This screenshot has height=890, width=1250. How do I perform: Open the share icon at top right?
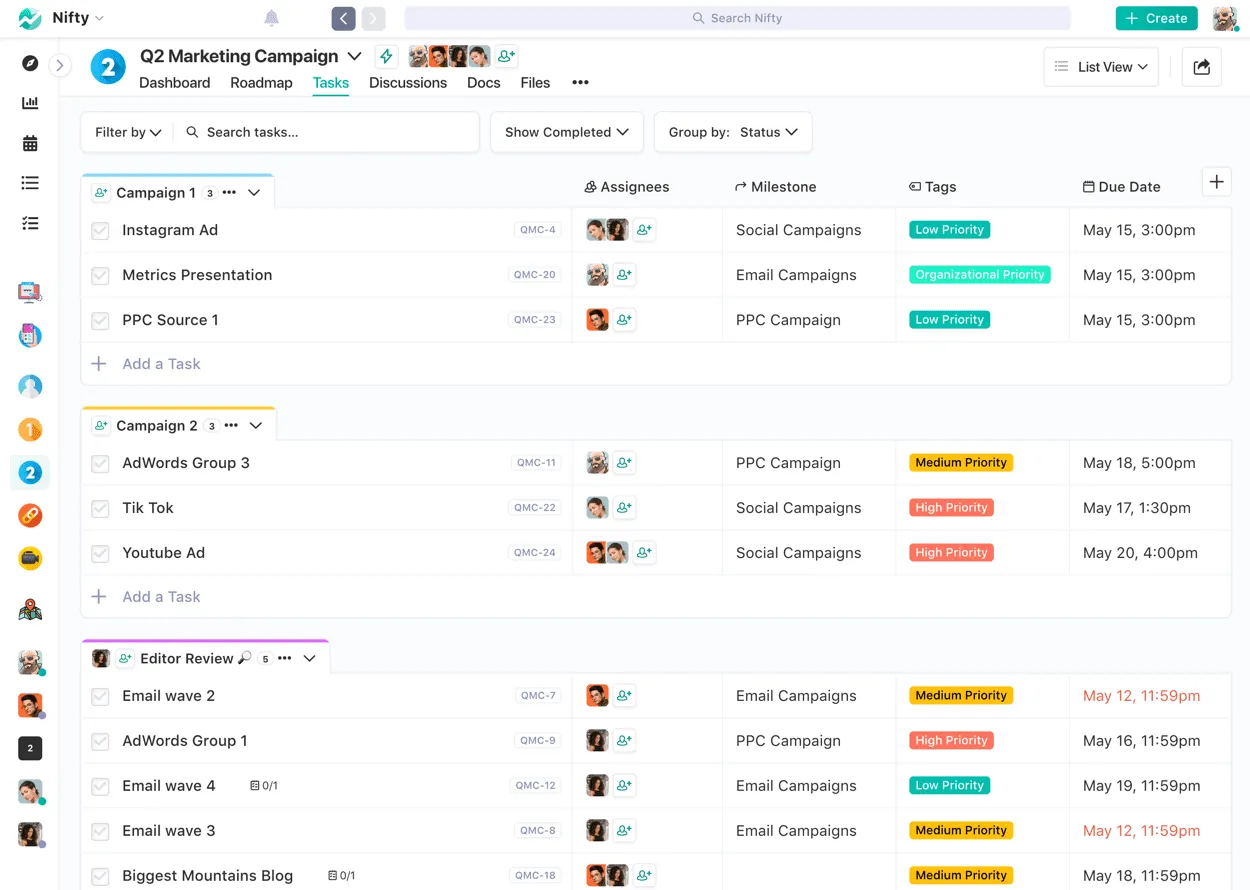[1201, 66]
